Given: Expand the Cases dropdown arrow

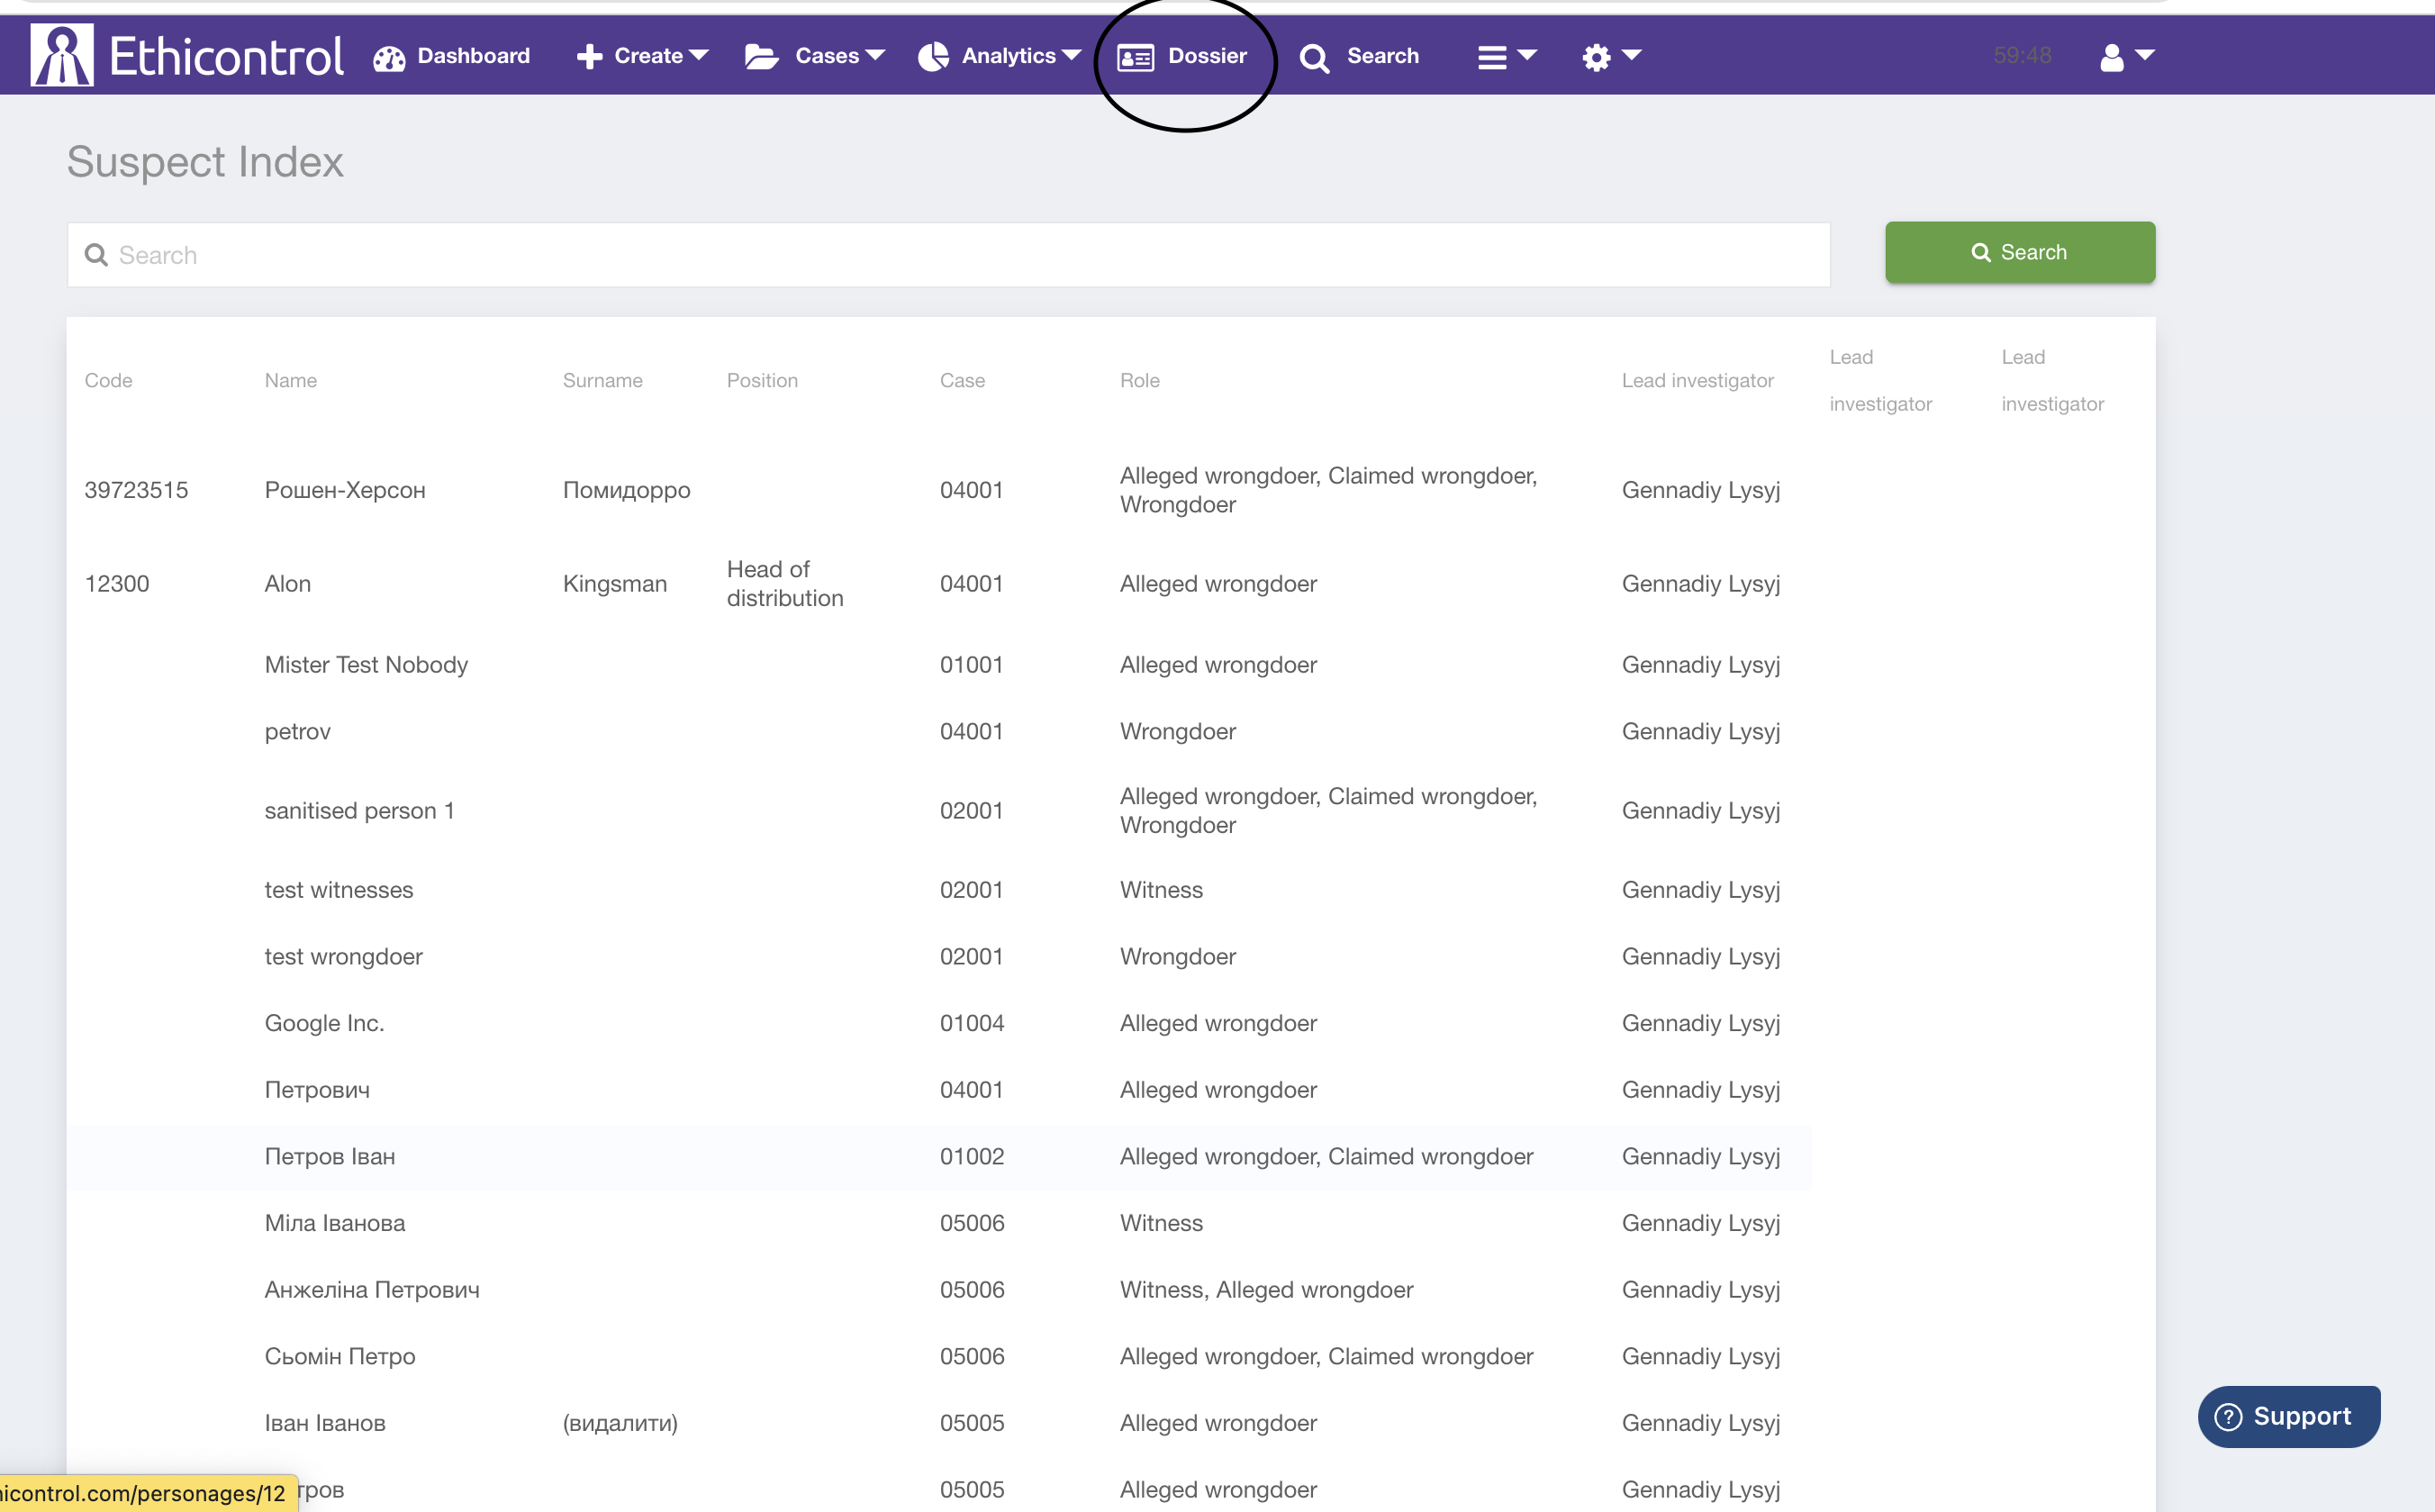Looking at the screenshot, I should (875, 55).
